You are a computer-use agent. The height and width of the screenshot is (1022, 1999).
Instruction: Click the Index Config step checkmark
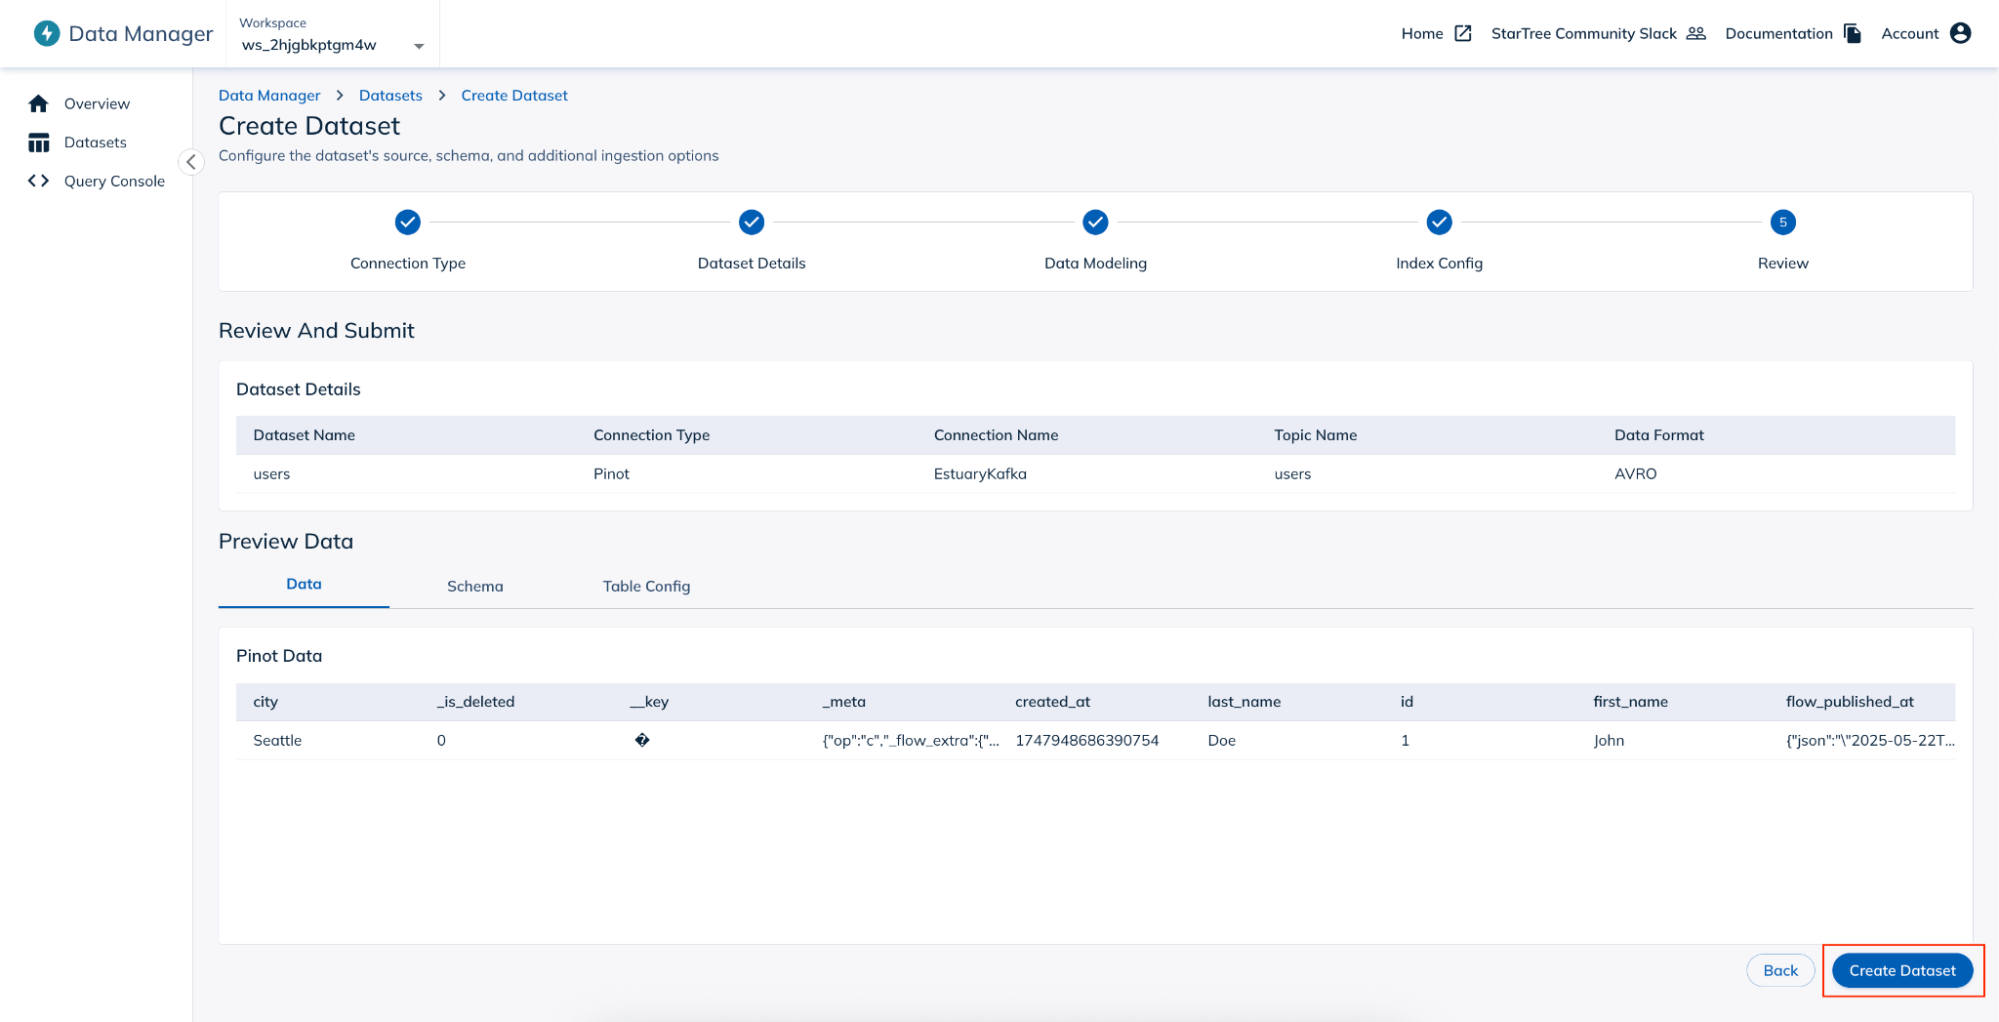1439,222
